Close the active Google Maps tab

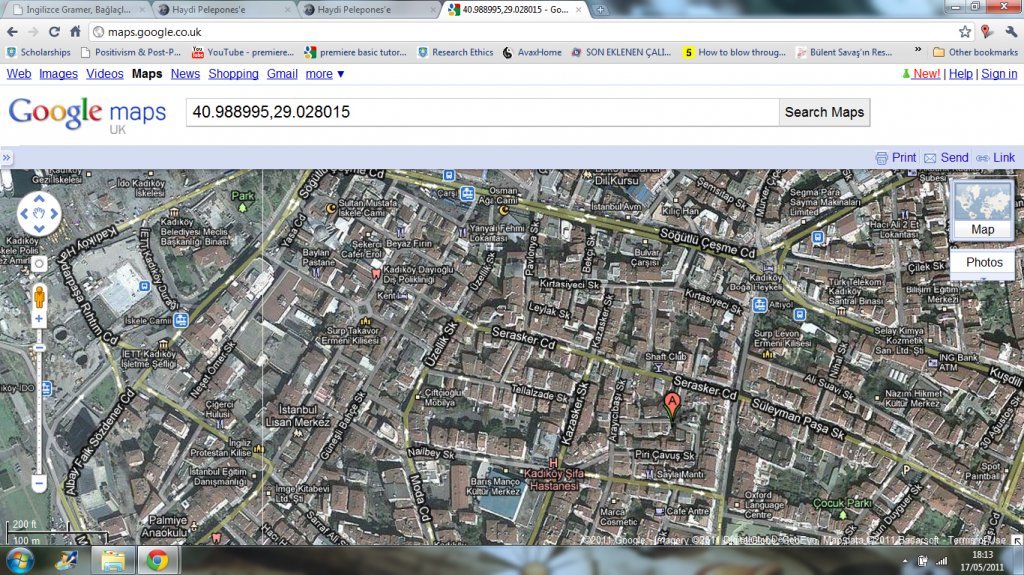[x=578, y=10]
